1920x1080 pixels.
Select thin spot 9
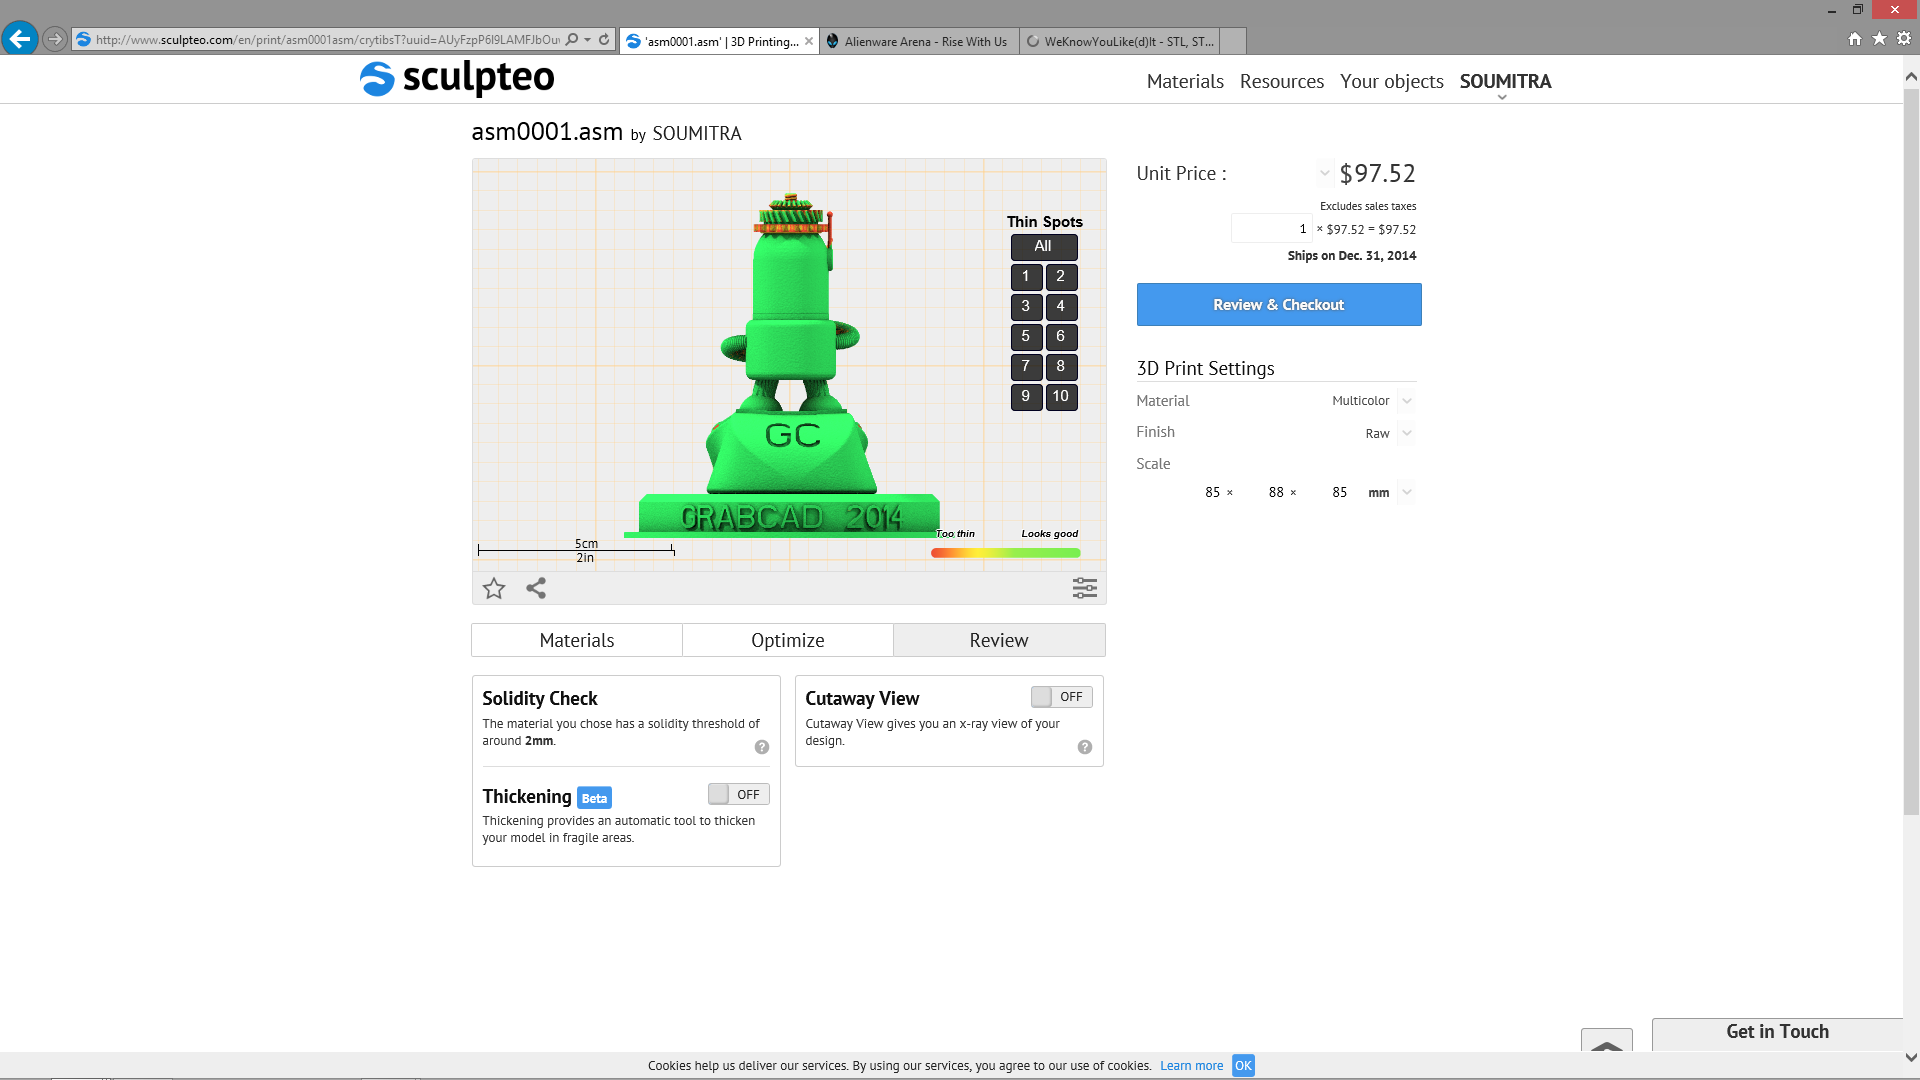coord(1026,396)
